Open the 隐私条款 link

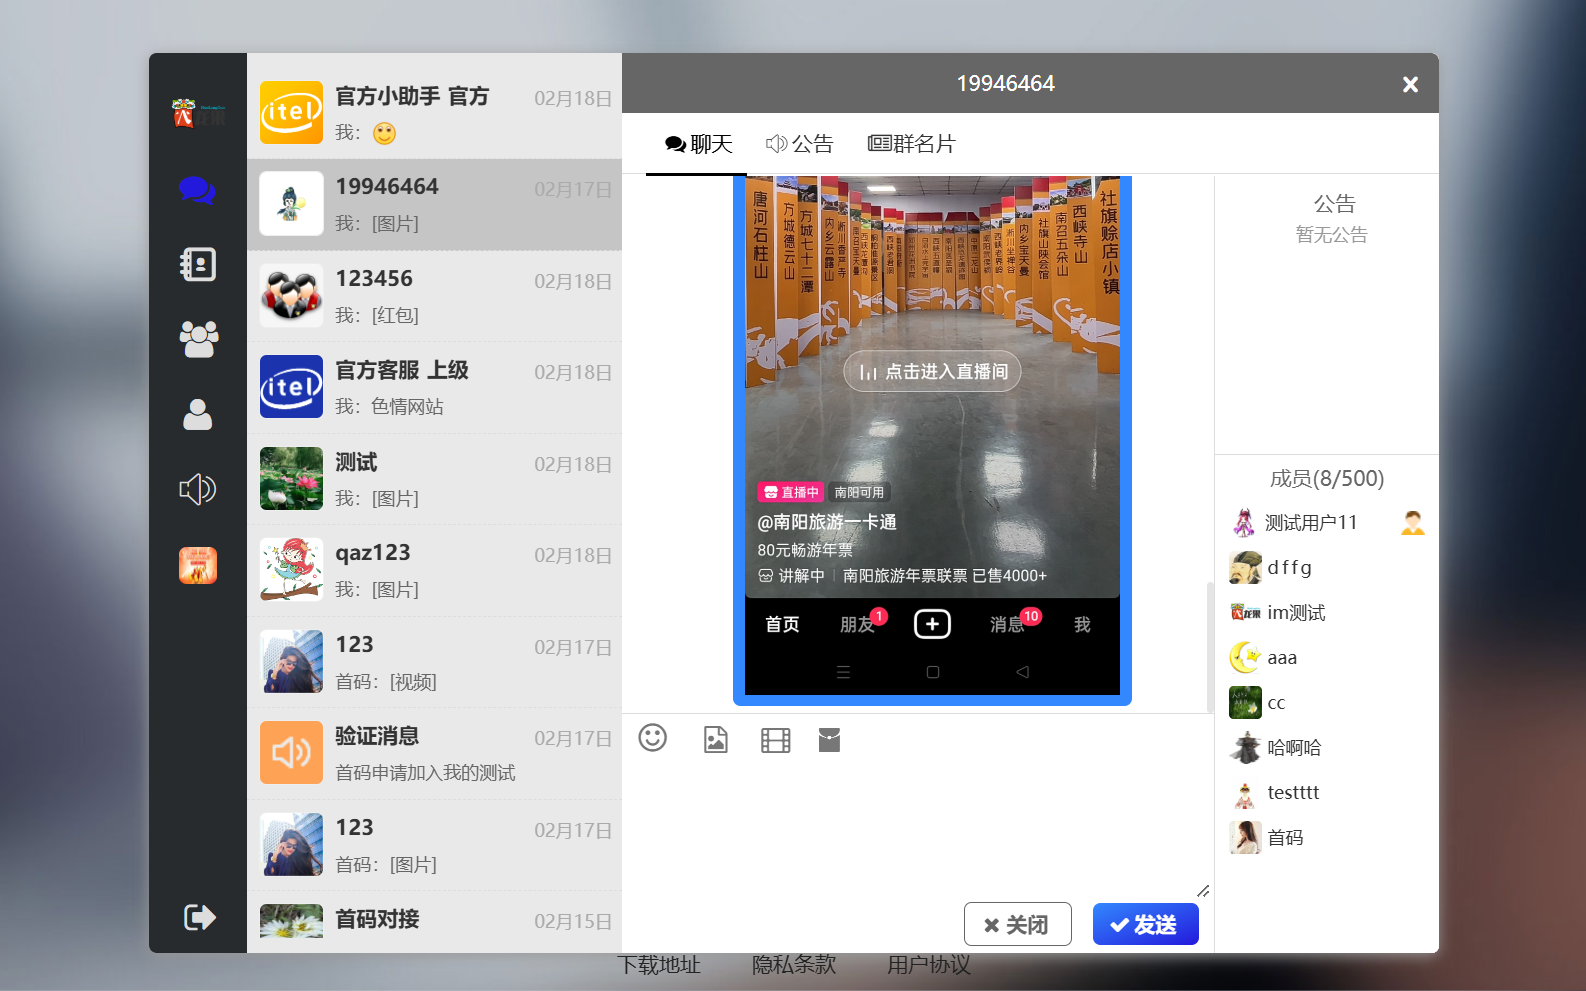pyautogui.click(x=793, y=965)
